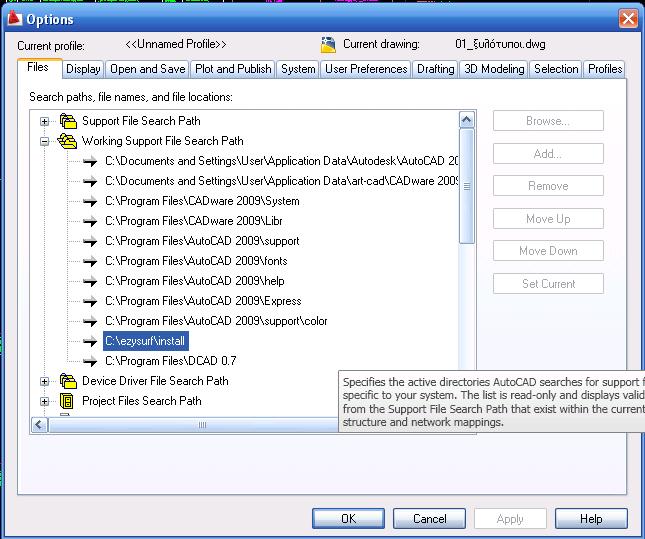Click the Set Current button

coord(548,283)
